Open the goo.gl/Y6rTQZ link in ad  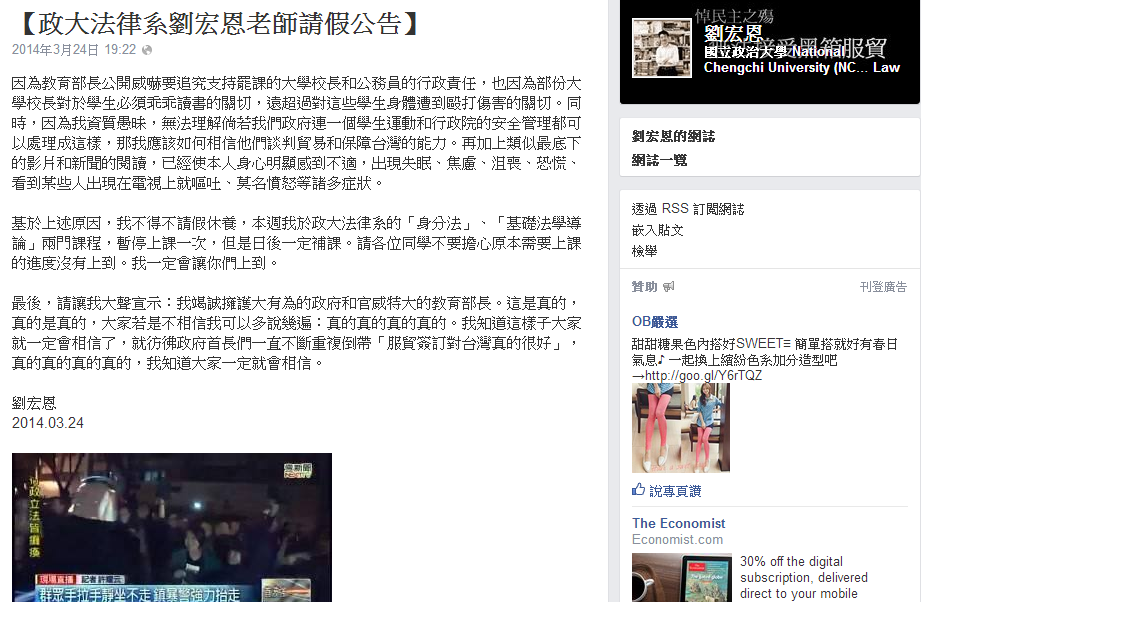[703, 376]
